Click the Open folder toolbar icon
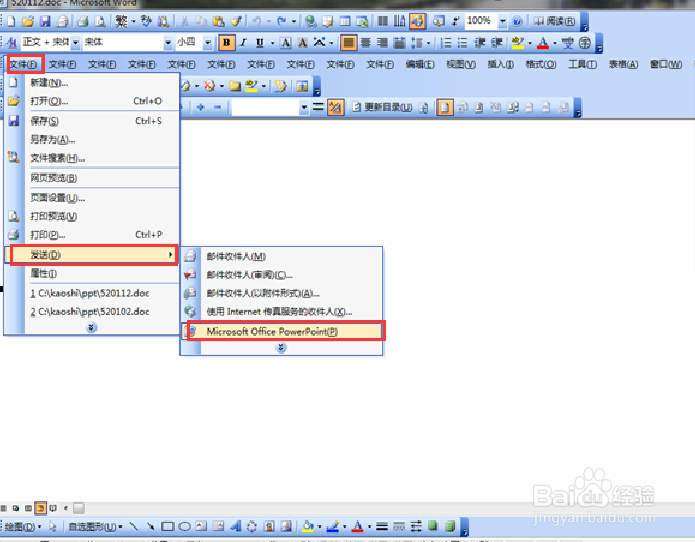695x542 pixels. tap(28, 21)
